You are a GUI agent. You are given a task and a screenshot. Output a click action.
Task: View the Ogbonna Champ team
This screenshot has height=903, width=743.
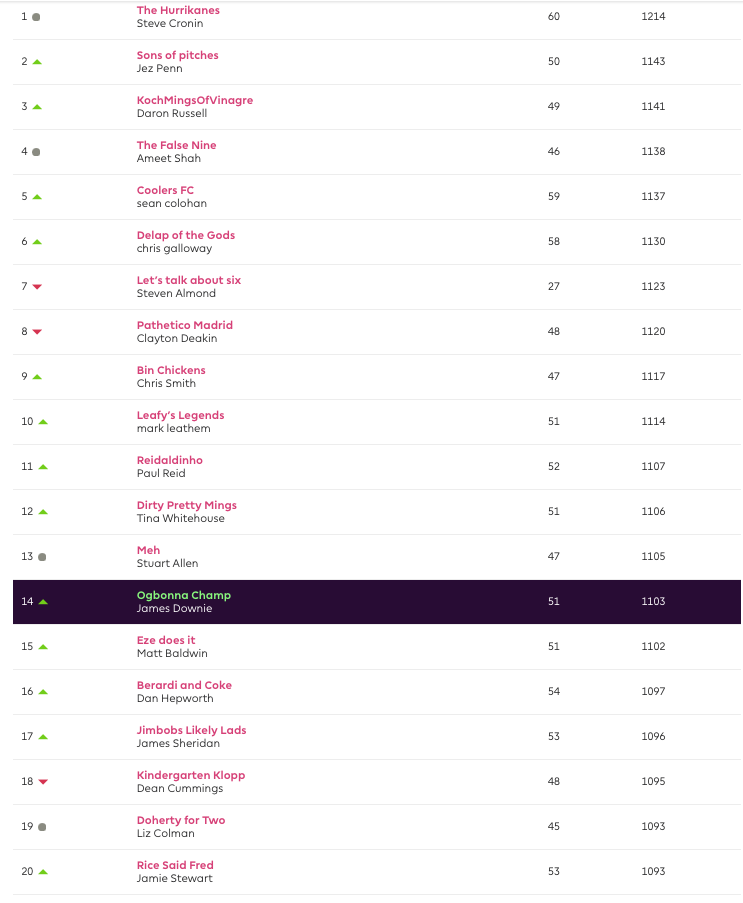click(184, 595)
